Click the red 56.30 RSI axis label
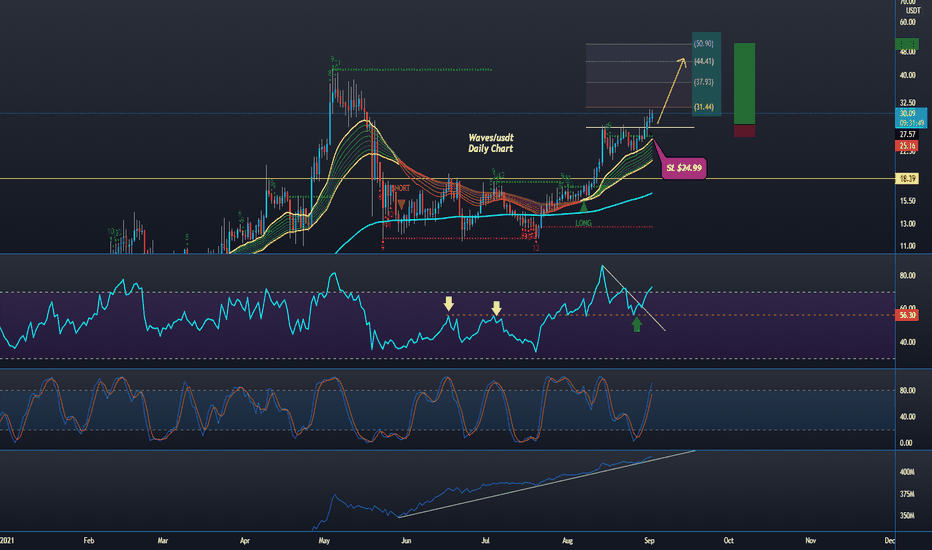 tap(907, 315)
